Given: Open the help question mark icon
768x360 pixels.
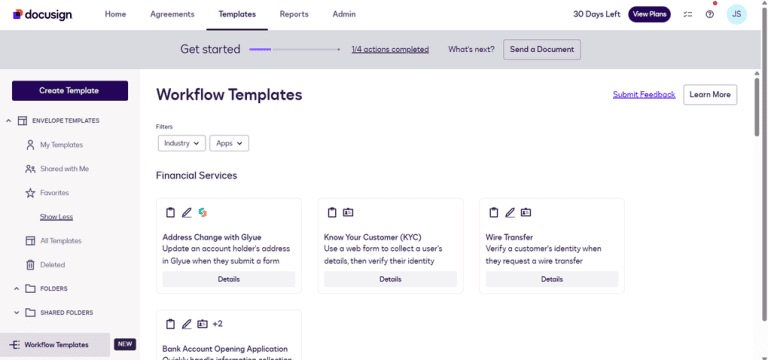Looking at the screenshot, I should pos(709,14).
